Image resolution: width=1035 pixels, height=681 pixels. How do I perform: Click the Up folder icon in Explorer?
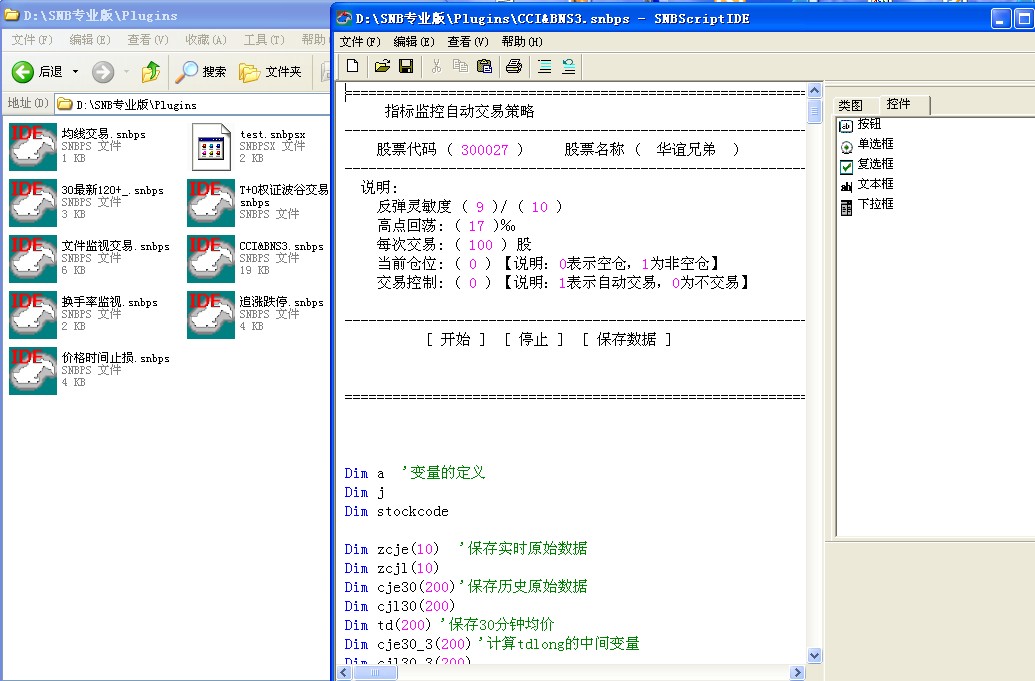pos(151,72)
